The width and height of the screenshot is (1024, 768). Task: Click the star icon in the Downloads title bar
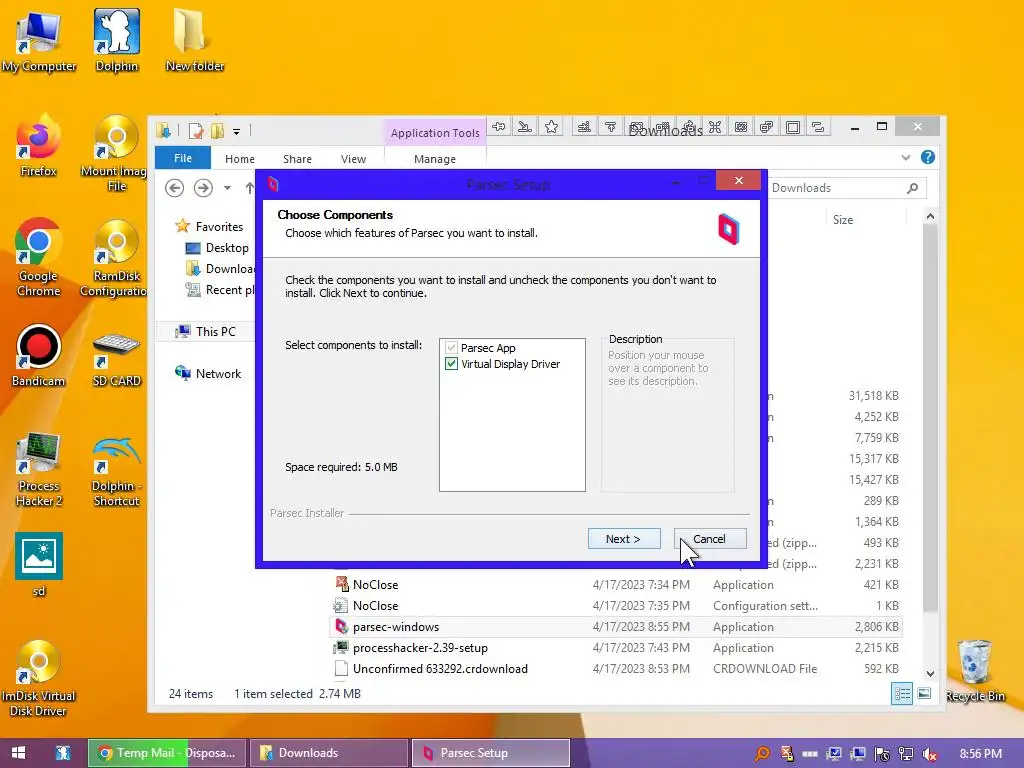coord(551,127)
